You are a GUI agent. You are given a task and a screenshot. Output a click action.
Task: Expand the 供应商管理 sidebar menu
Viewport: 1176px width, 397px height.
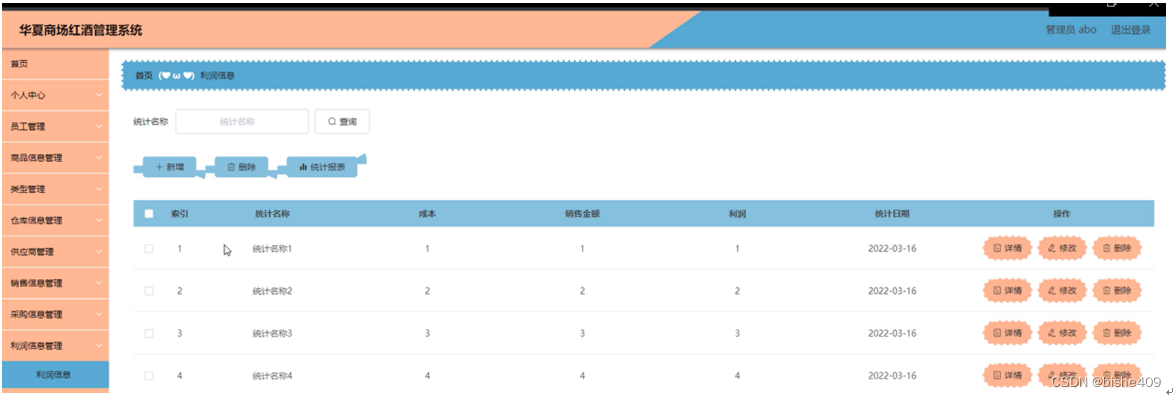pyautogui.click(x=55, y=252)
